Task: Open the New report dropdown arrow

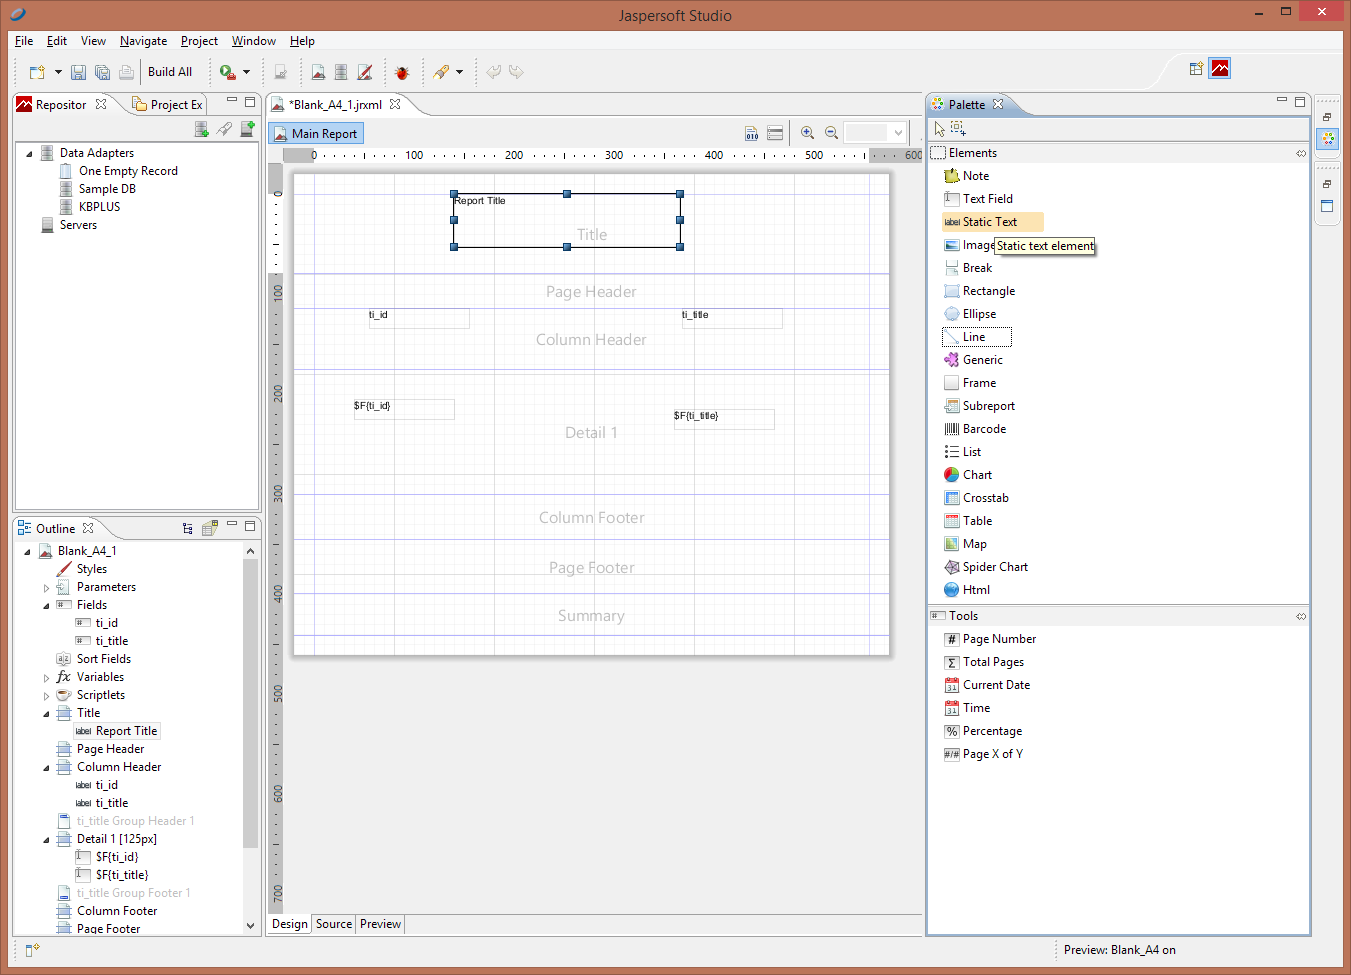Action: pos(58,72)
